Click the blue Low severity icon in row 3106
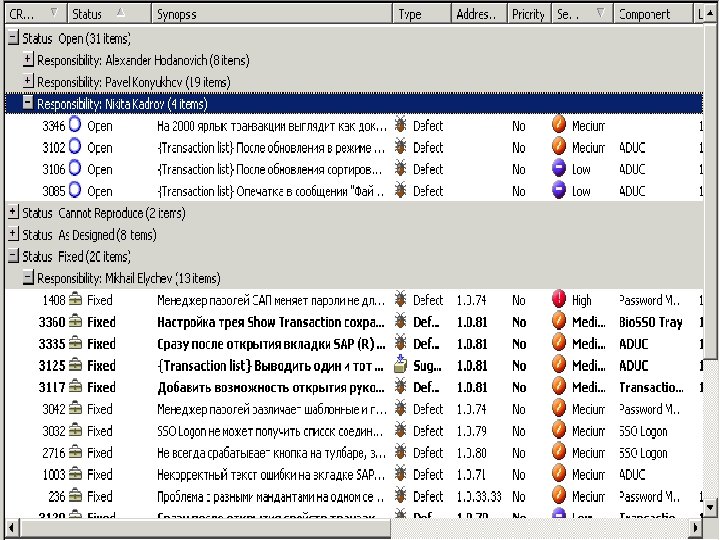The image size is (720, 540). tap(559, 169)
